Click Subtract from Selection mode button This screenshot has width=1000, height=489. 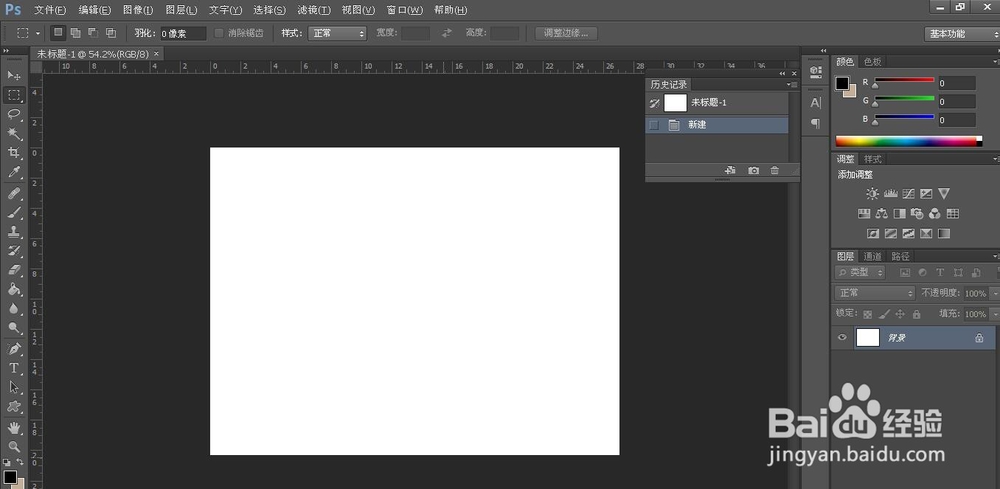tap(93, 33)
